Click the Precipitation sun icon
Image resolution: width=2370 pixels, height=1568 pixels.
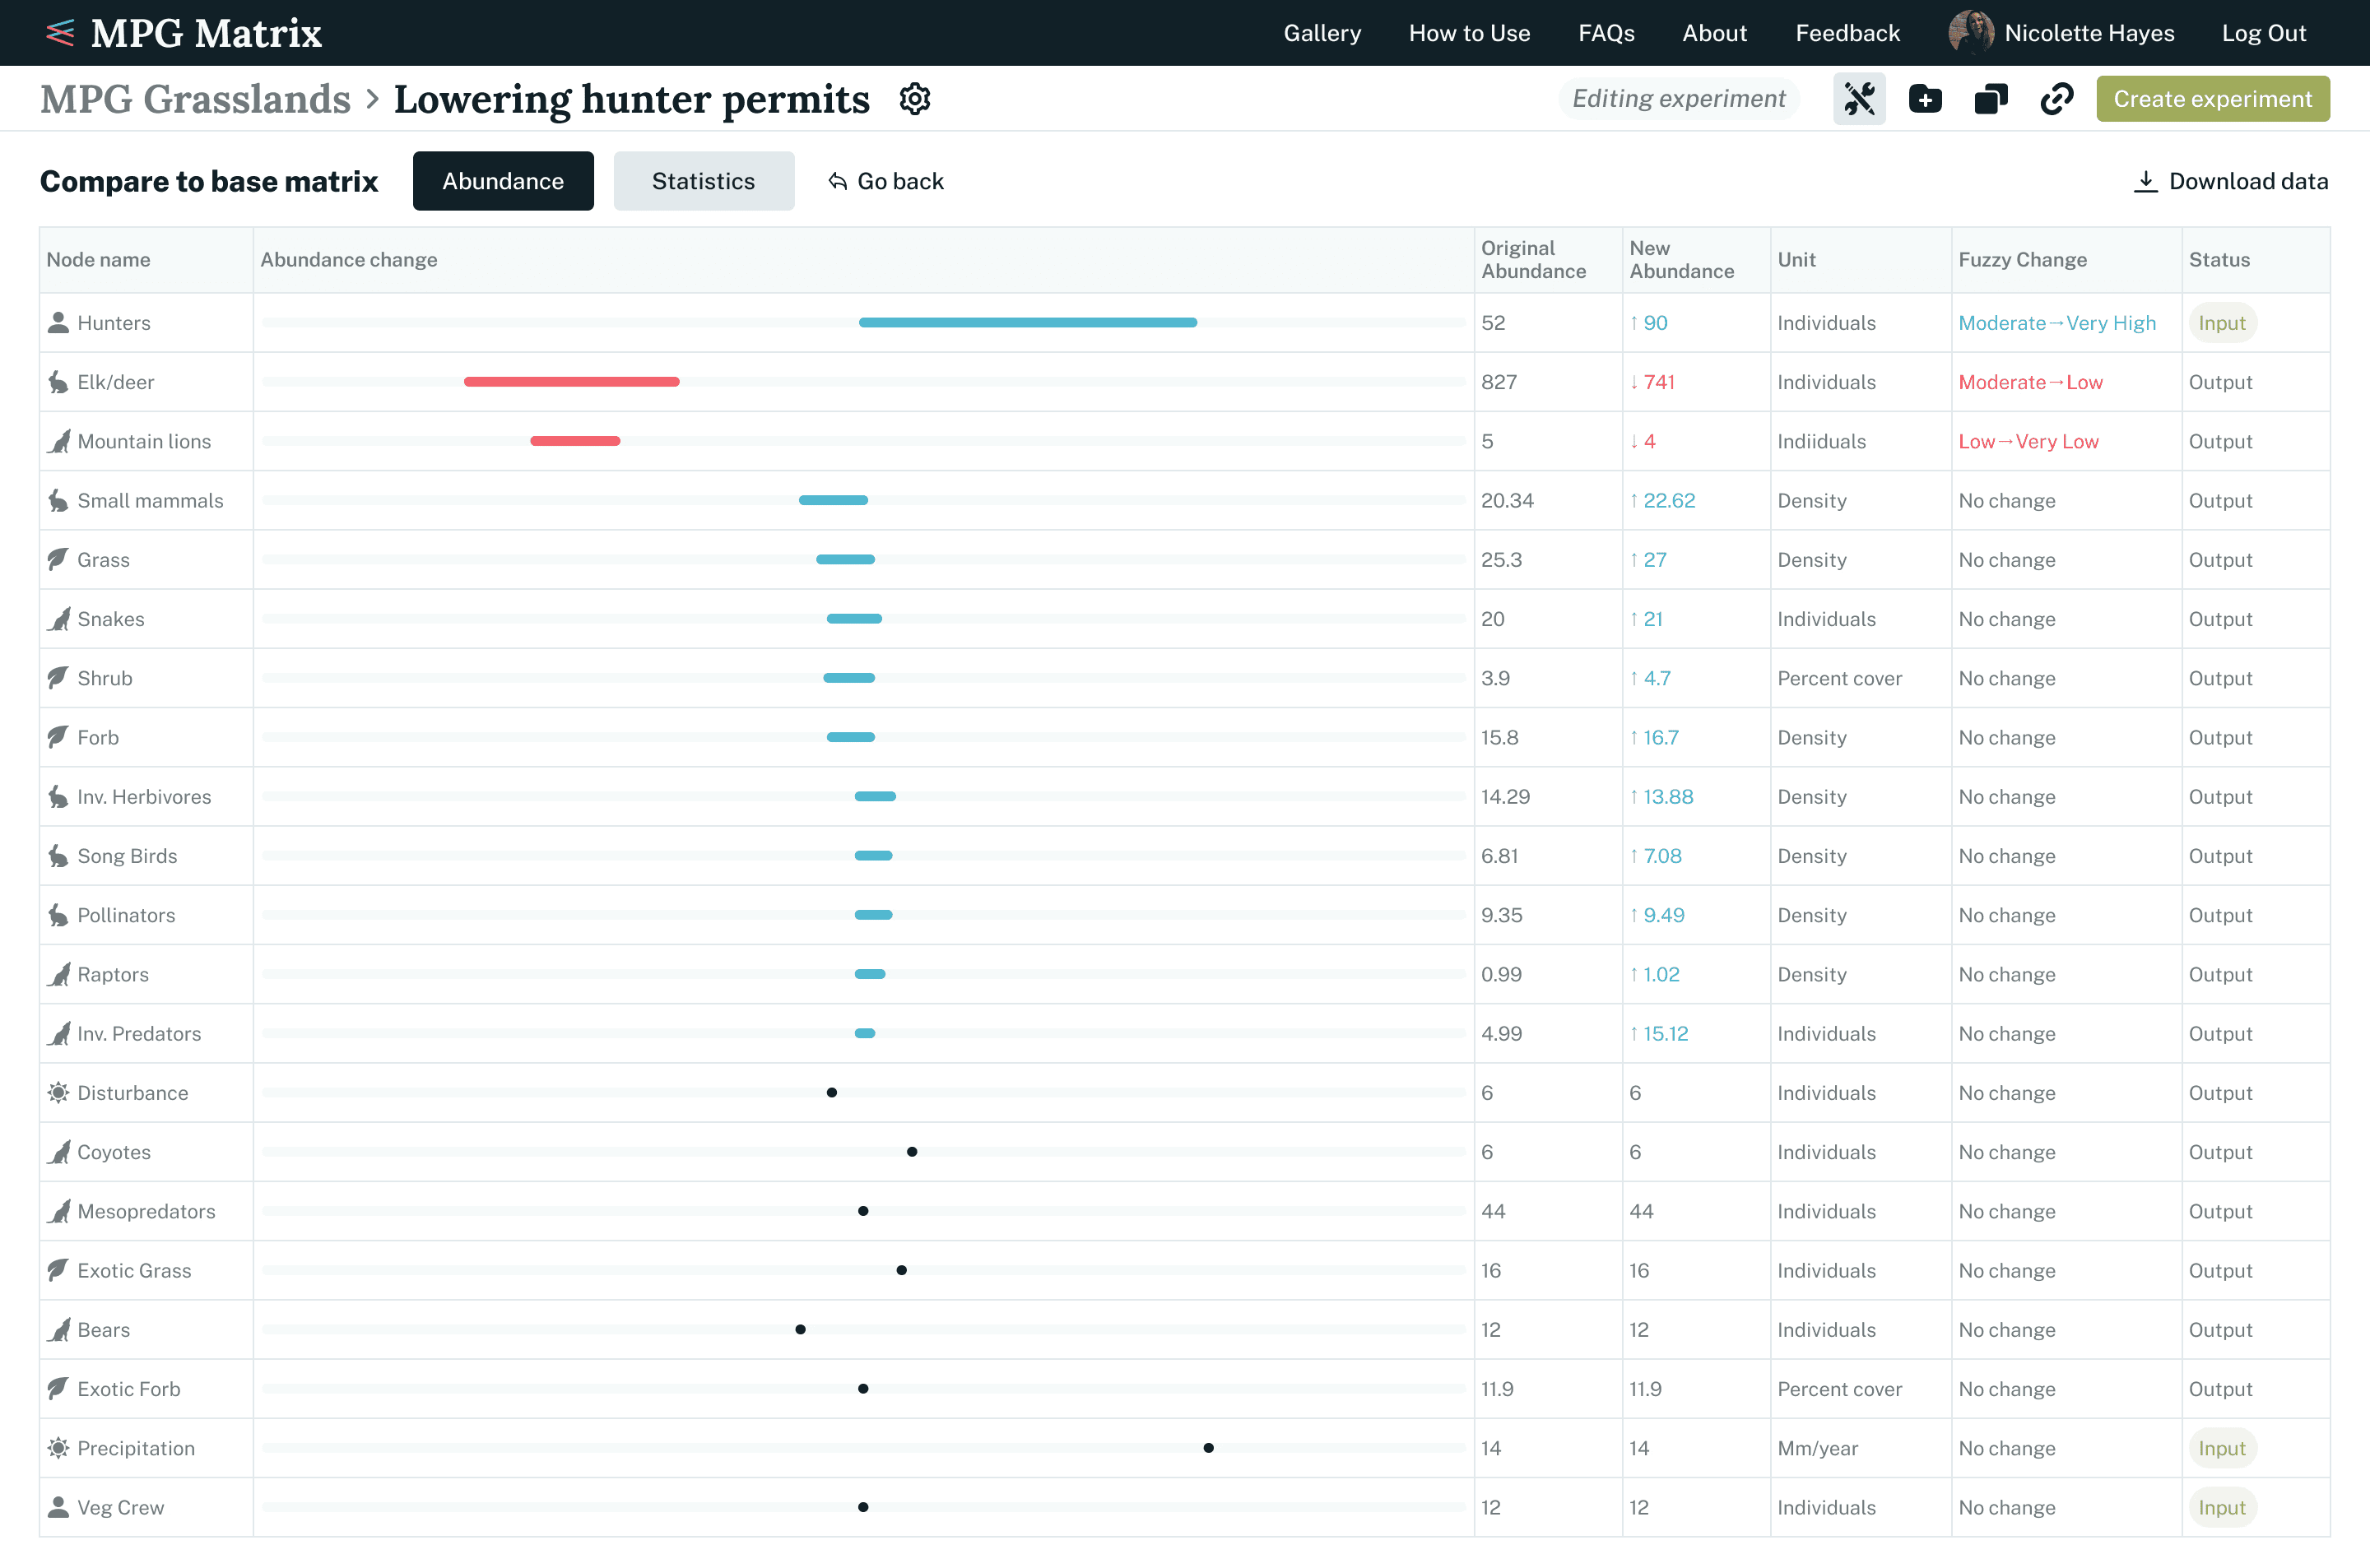(59, 1448)
